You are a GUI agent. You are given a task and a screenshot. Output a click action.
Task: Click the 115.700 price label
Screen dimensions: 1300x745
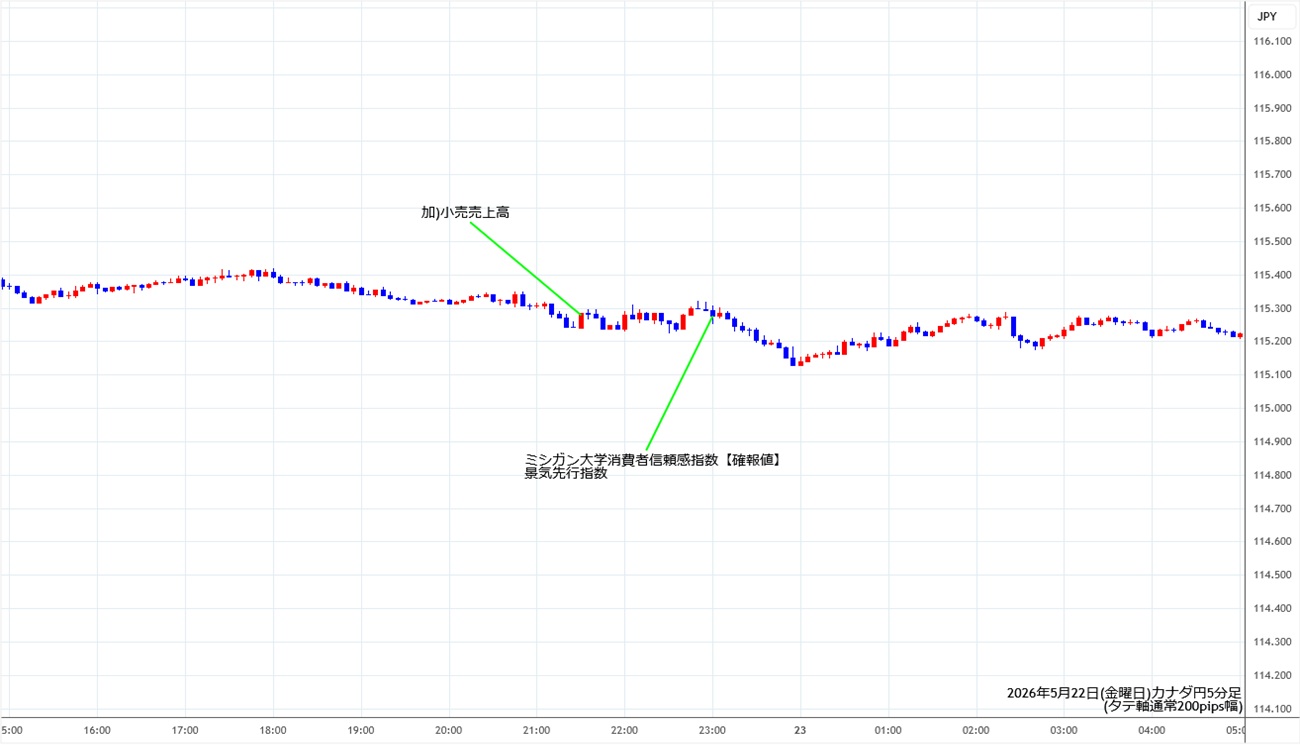1272,175
